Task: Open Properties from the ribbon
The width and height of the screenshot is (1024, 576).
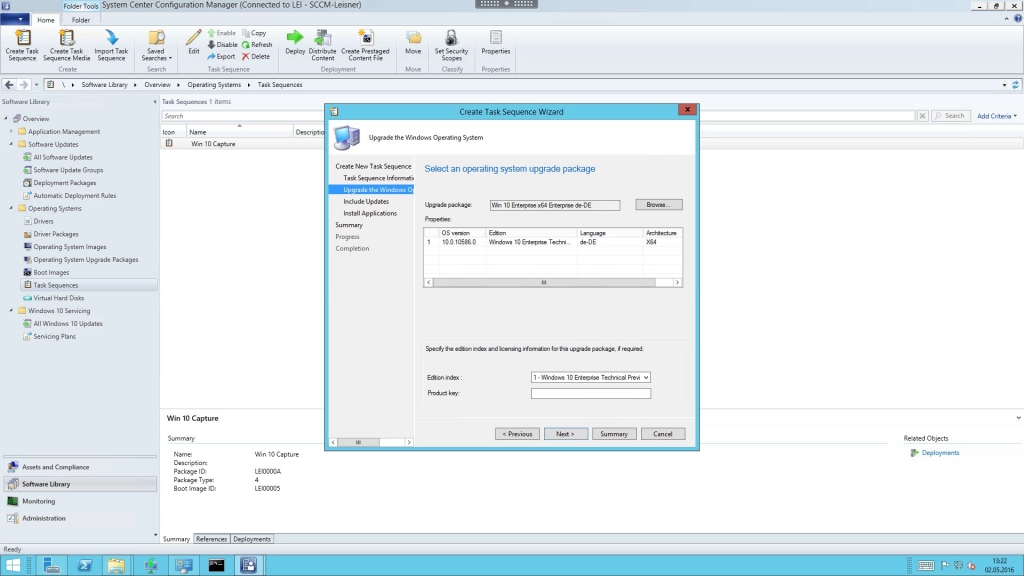Action: (x=496, y=42)
